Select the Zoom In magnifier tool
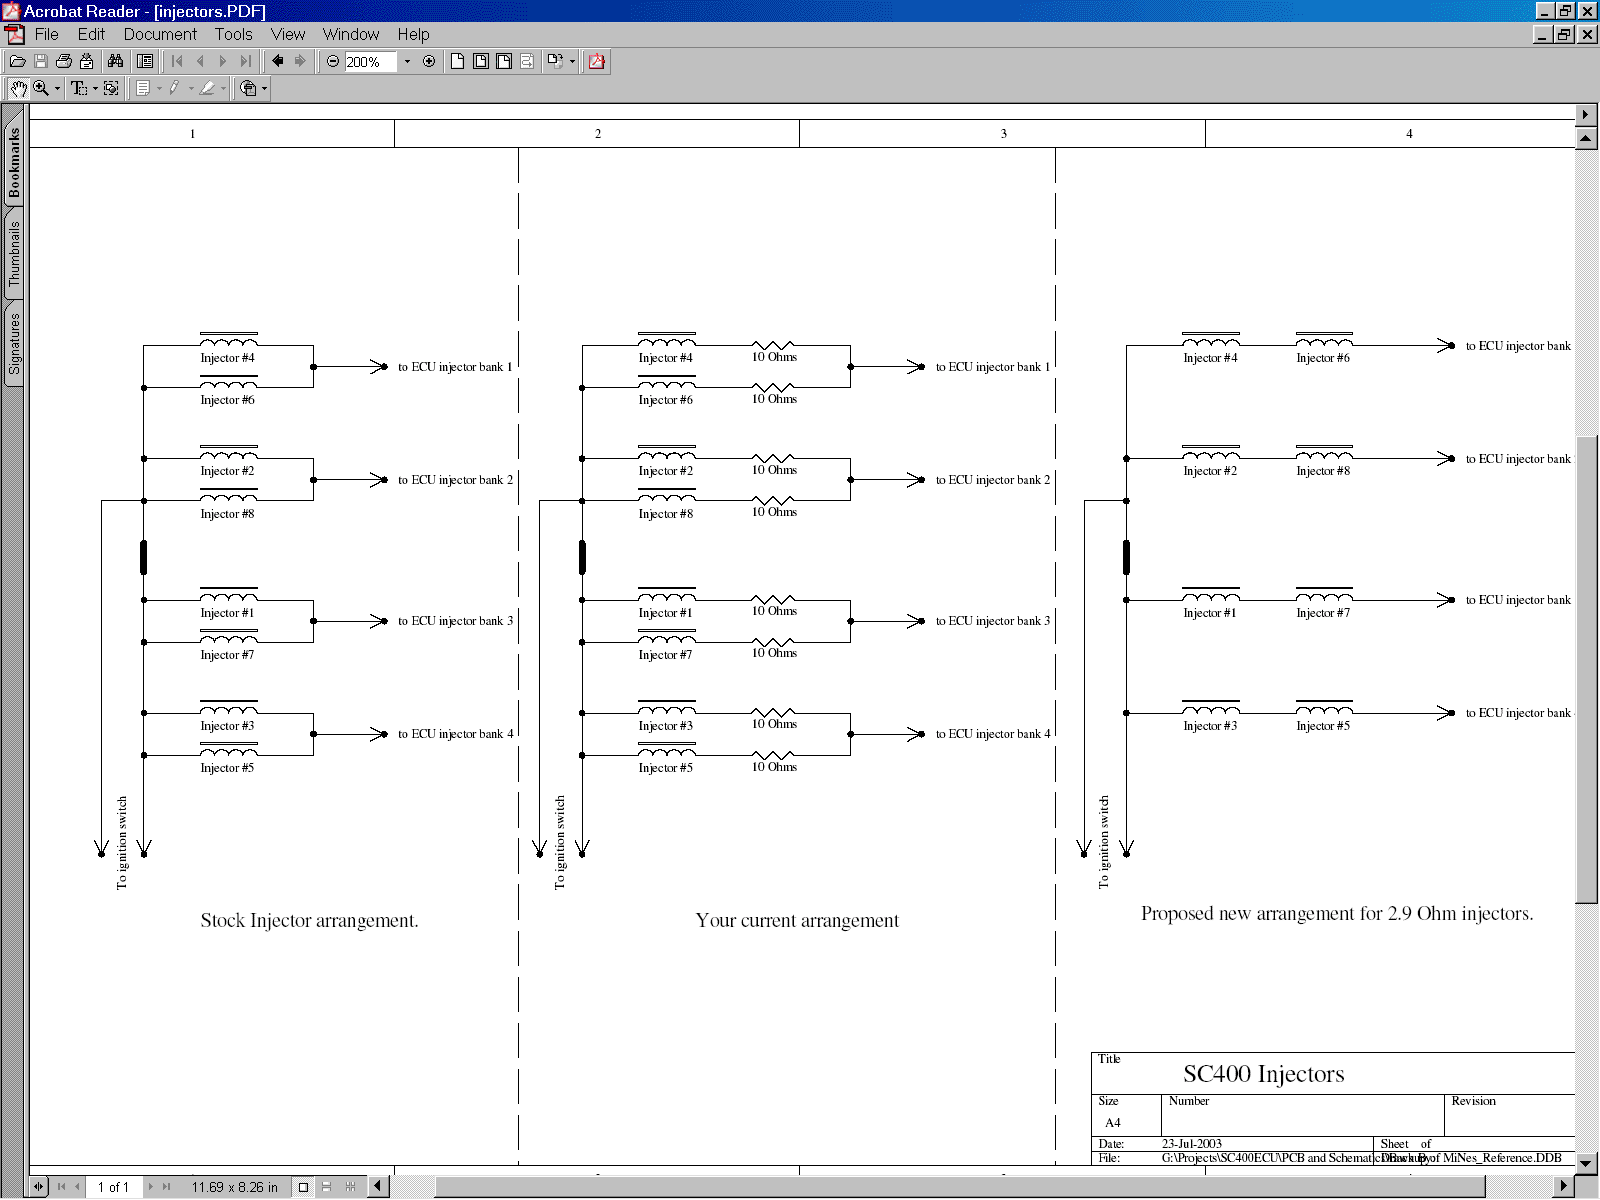Image resolution: width=1600 pixels, height=1200 pixels. 41,88
